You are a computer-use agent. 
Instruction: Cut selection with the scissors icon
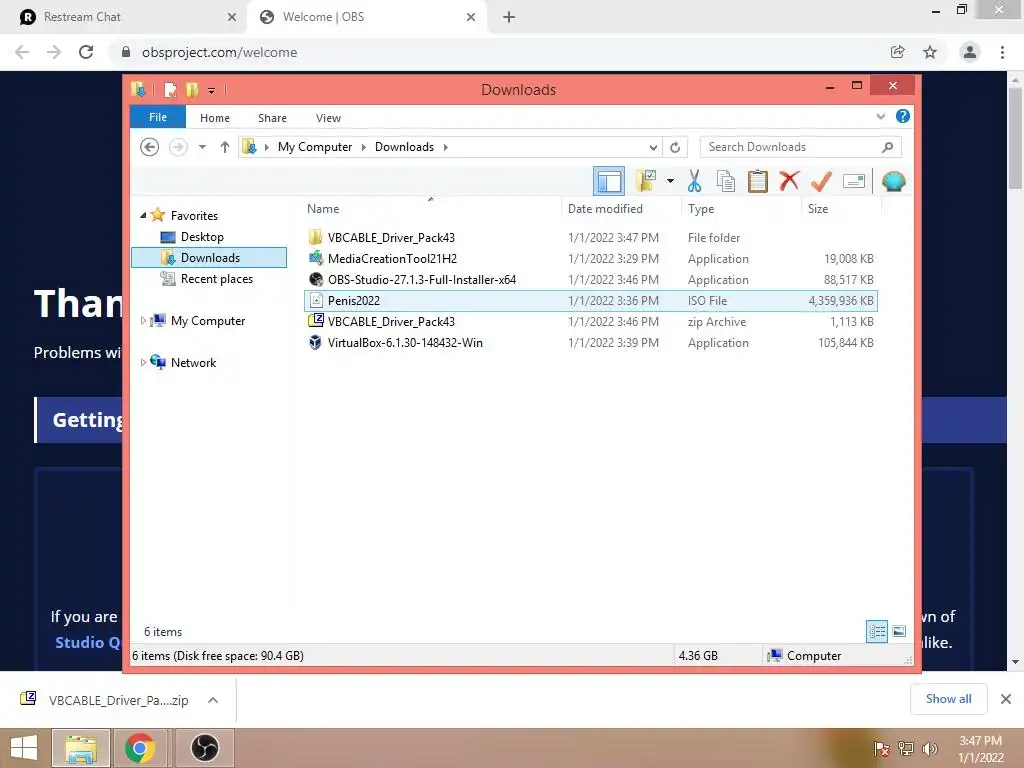pyautogui.click(x=694, y=181)
